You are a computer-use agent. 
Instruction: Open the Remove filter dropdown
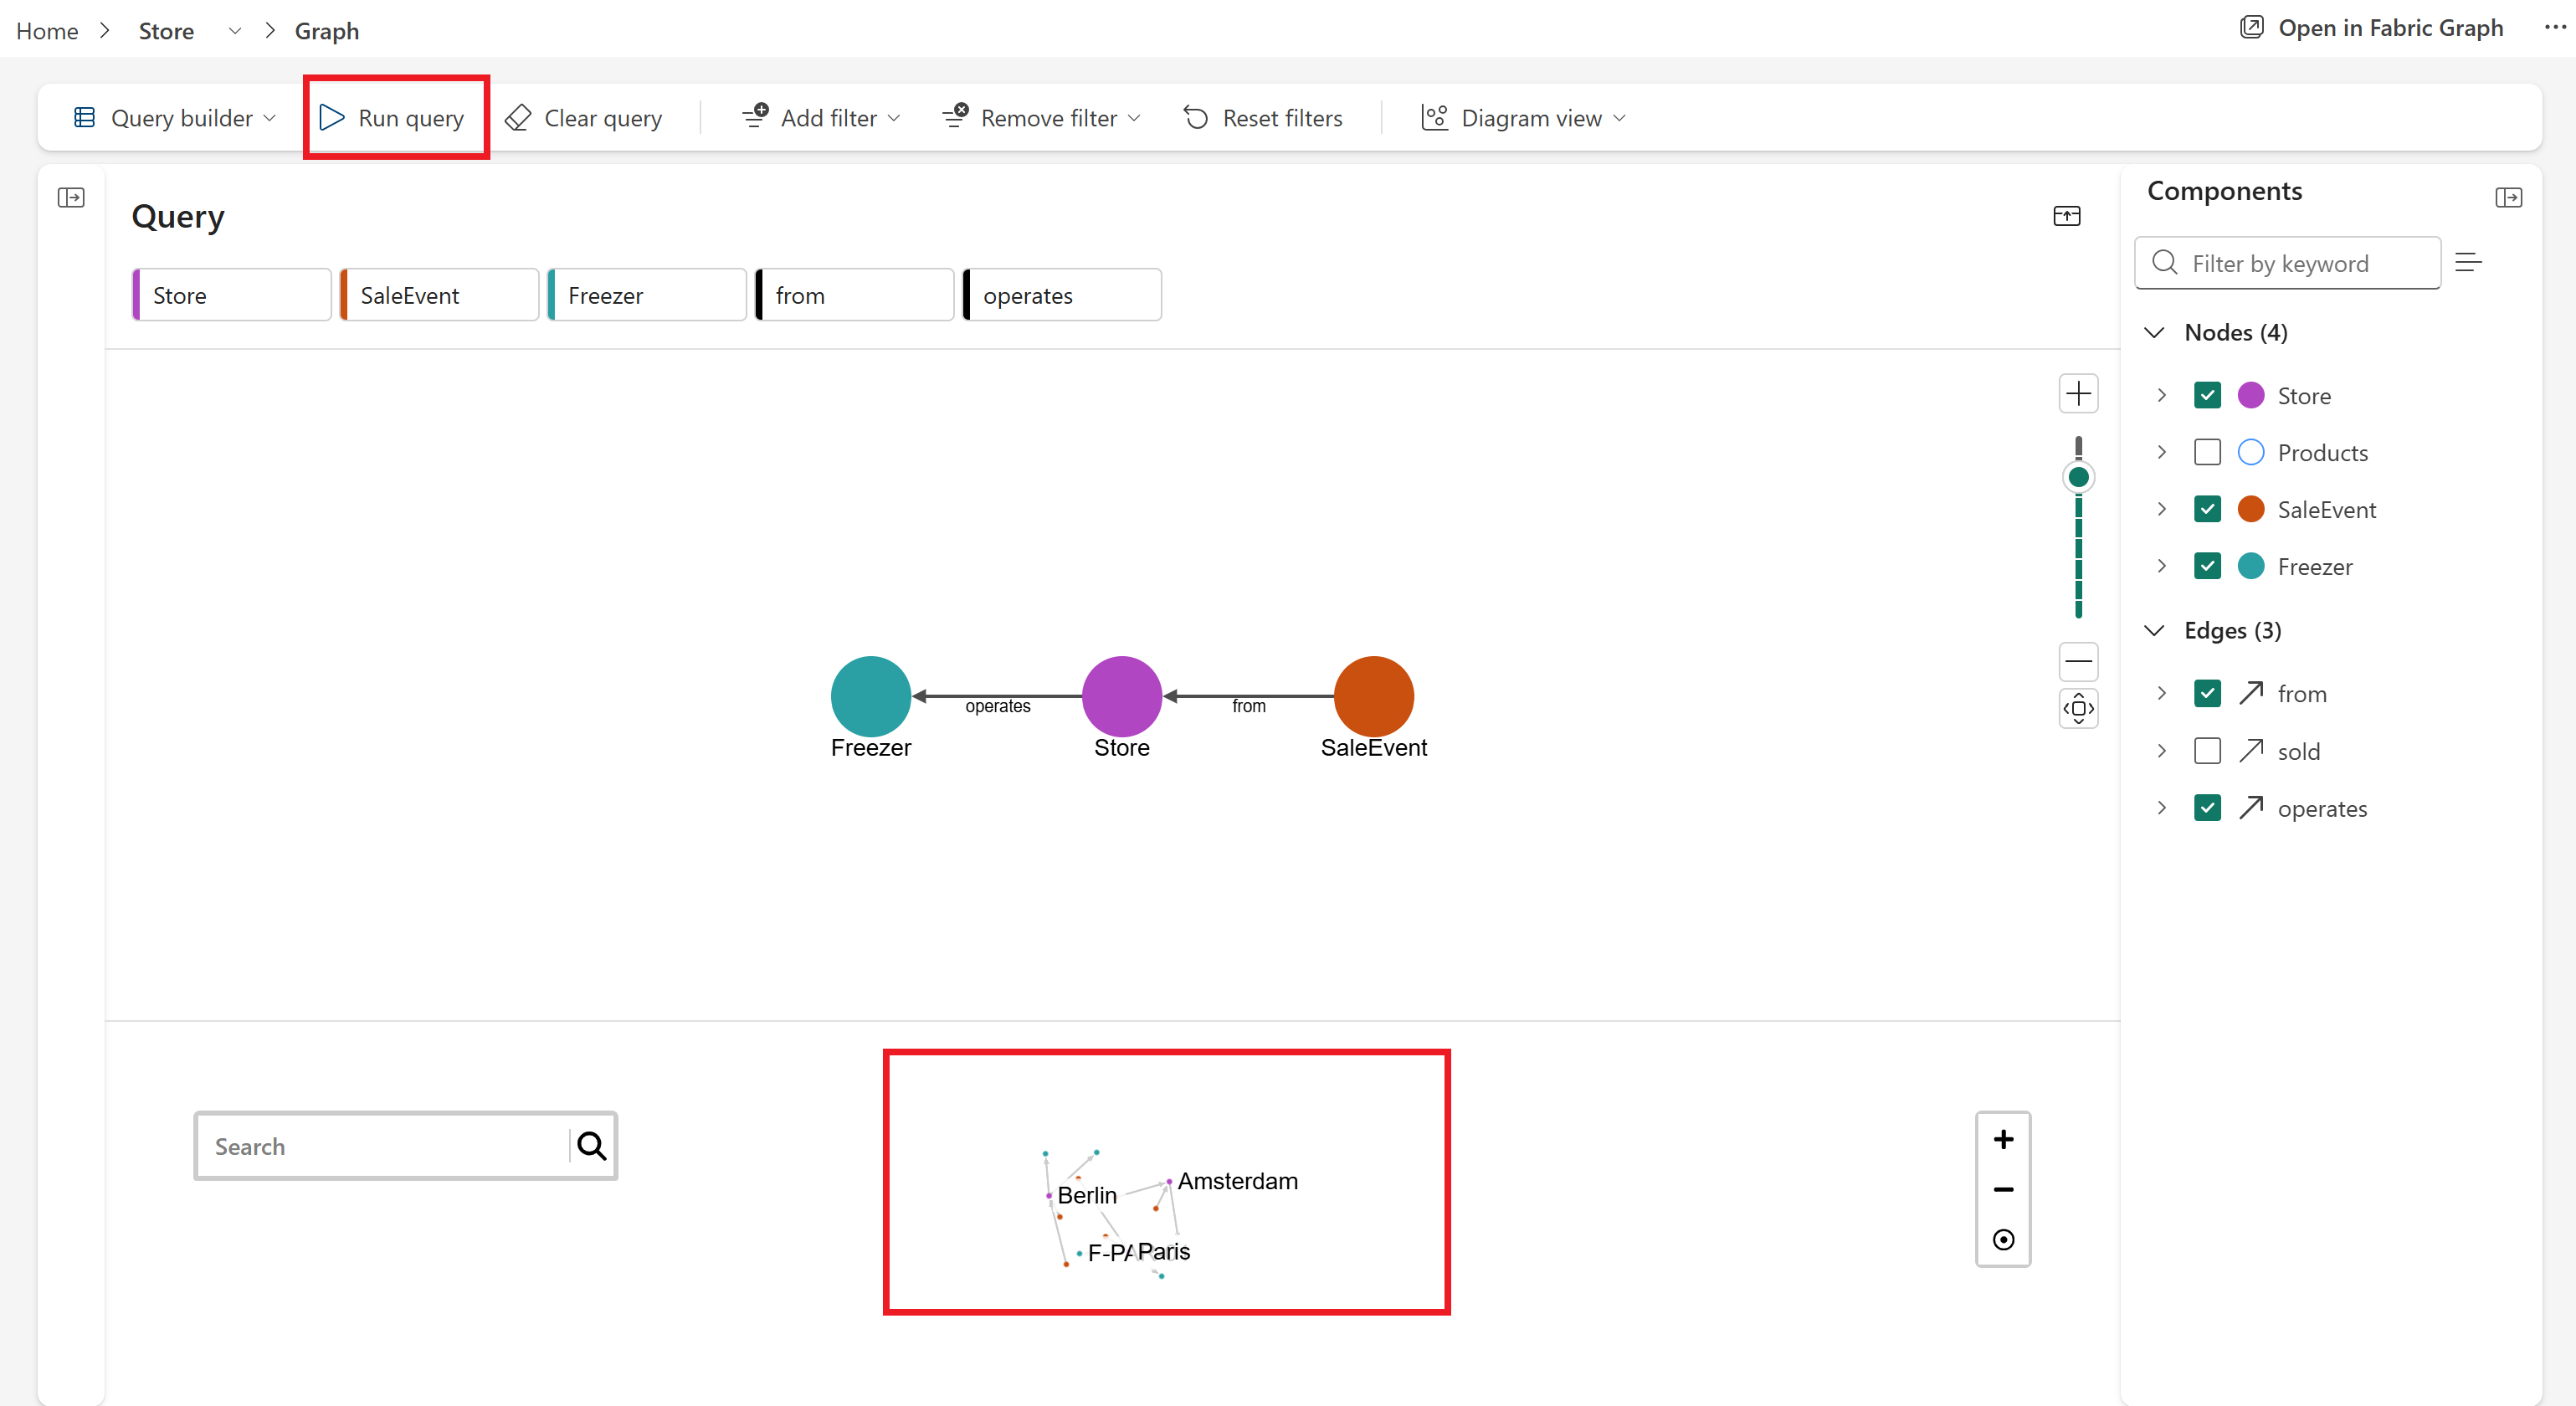click(1133, 118)
